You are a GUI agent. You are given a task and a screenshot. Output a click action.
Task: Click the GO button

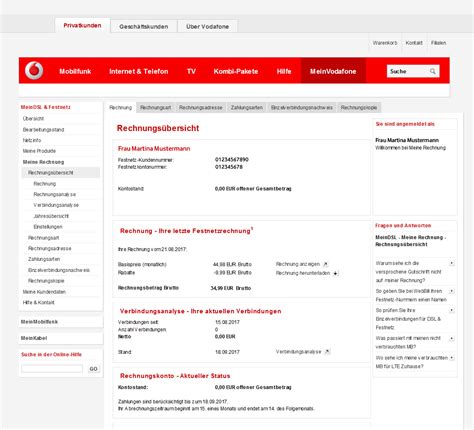pyautogui.click(x=93, y=369)
